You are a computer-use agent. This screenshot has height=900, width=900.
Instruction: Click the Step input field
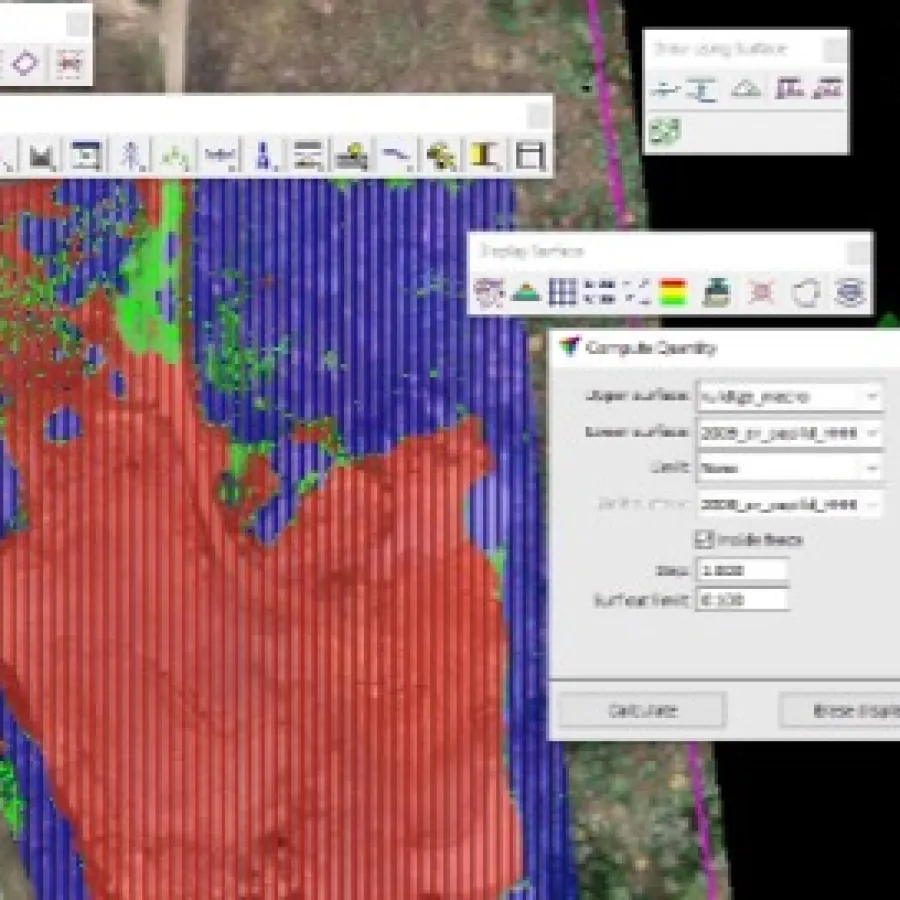coord(743,570)
